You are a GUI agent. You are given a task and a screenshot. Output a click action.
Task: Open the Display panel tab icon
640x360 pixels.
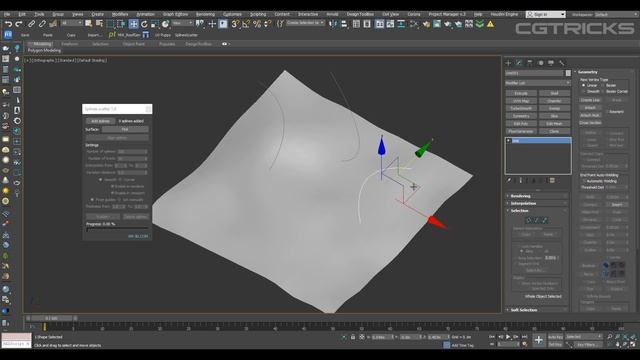551,63
